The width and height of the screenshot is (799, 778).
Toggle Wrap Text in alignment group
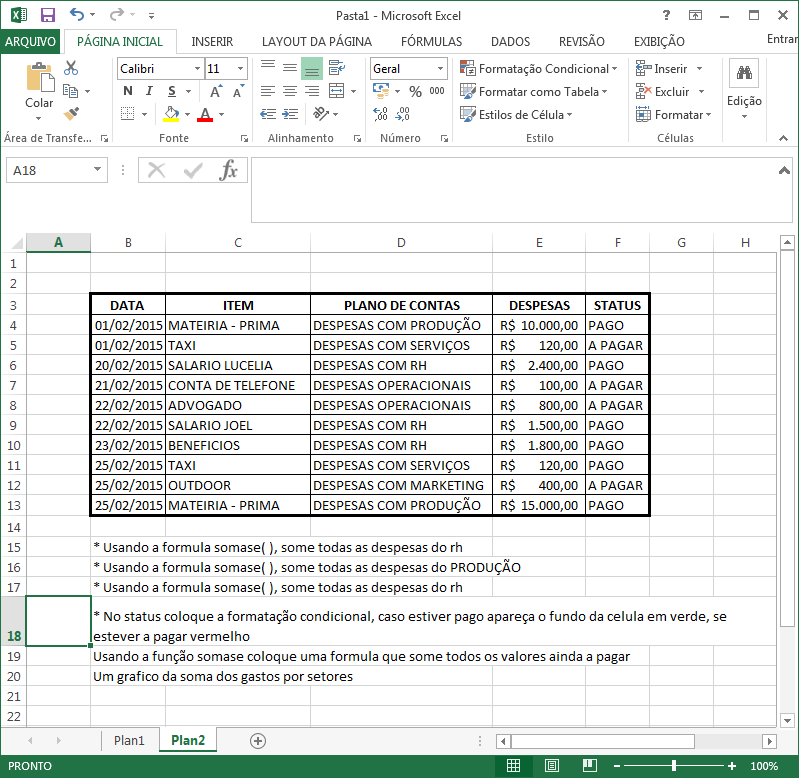point(336,68)
